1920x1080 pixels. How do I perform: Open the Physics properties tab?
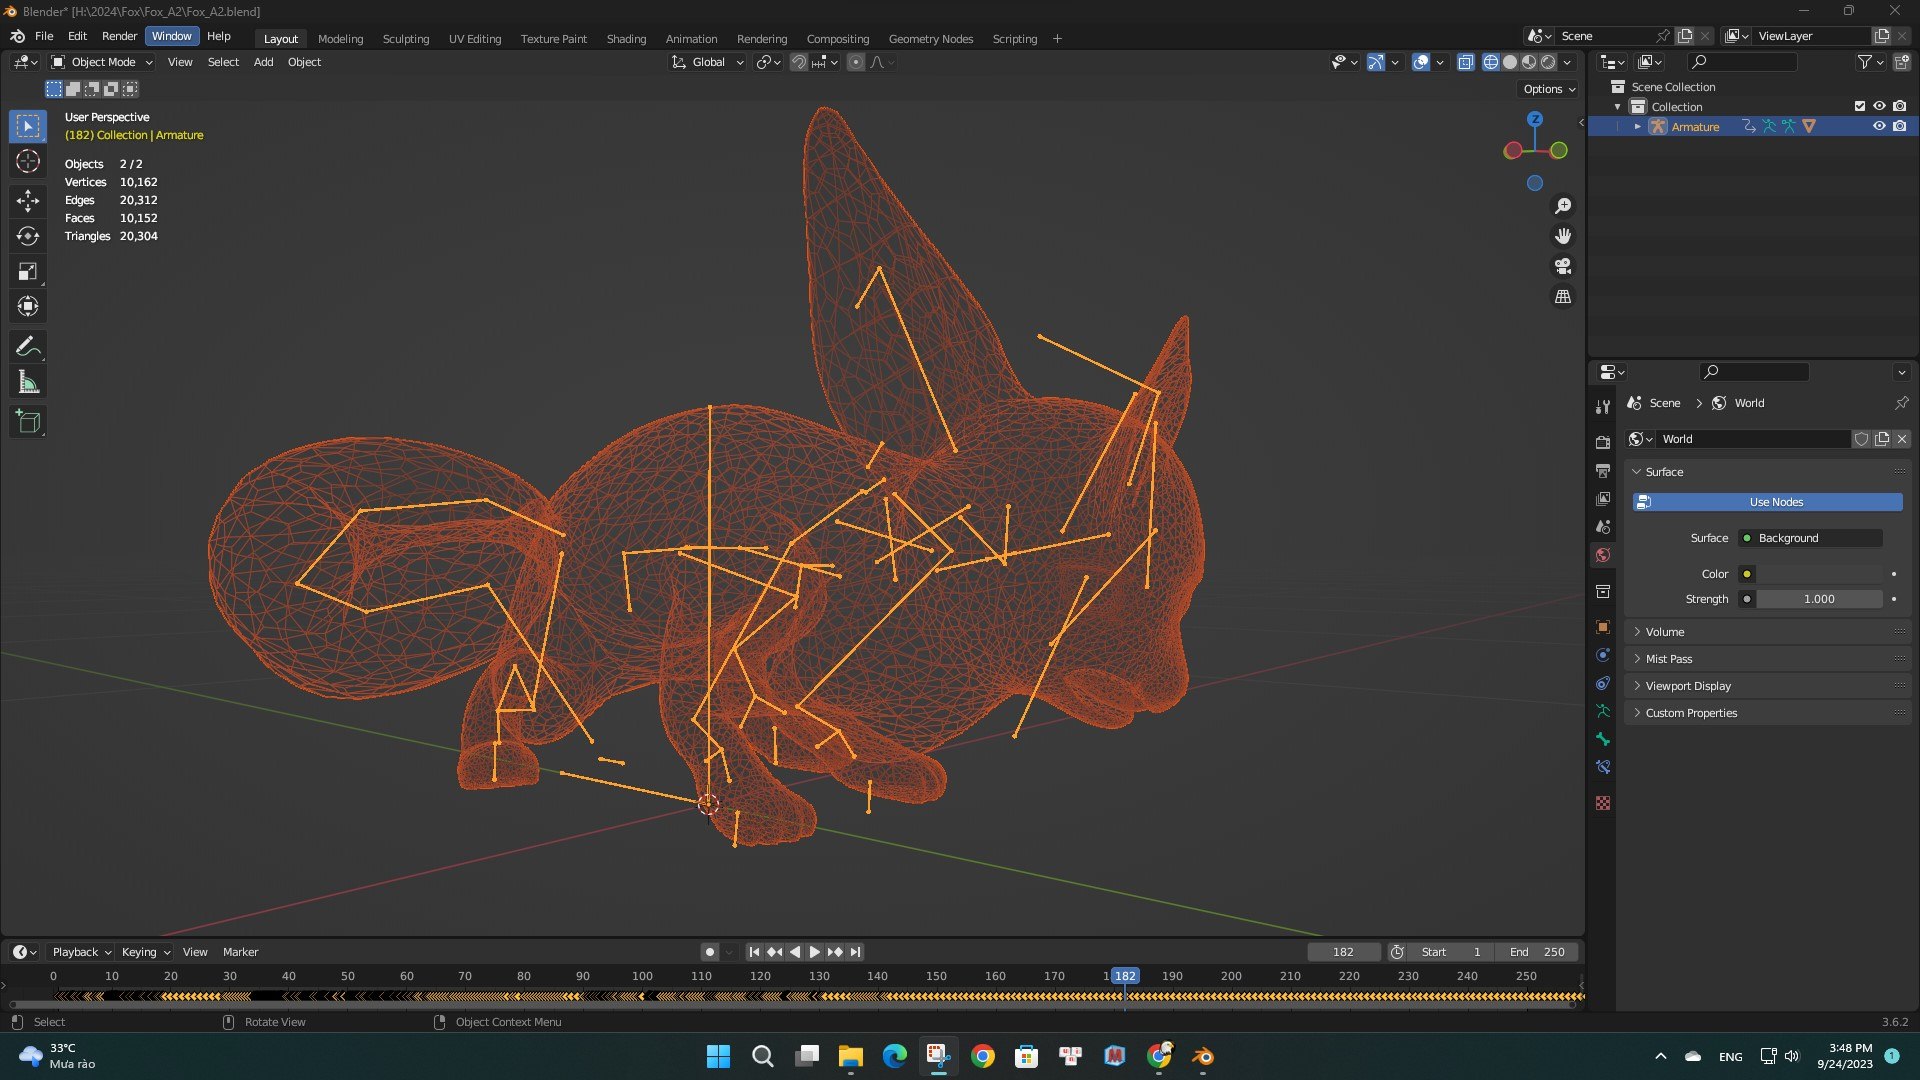[x=1603, y=655]
